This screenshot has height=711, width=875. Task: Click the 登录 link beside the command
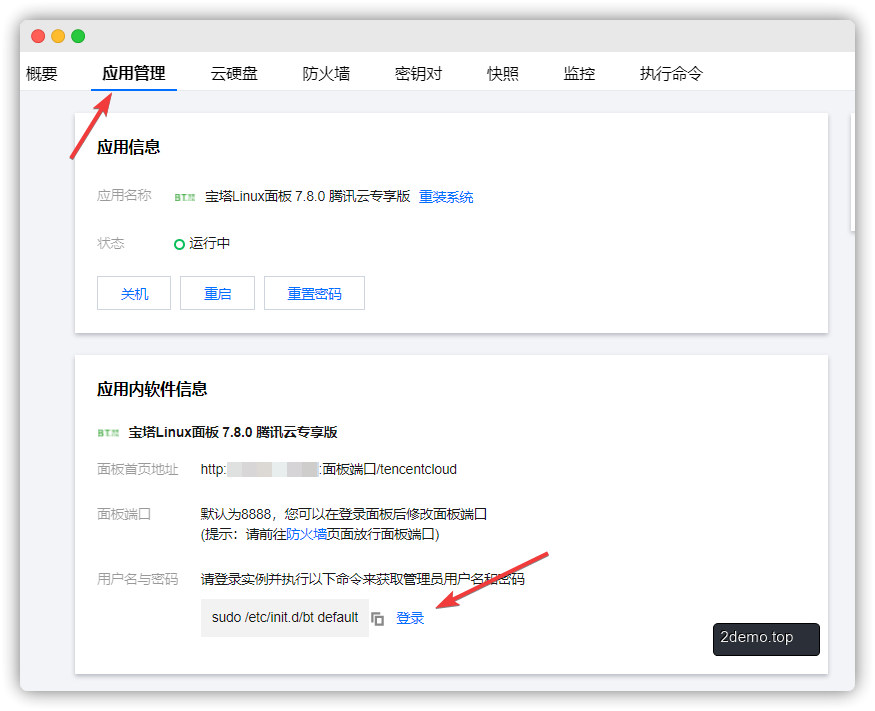410,618
